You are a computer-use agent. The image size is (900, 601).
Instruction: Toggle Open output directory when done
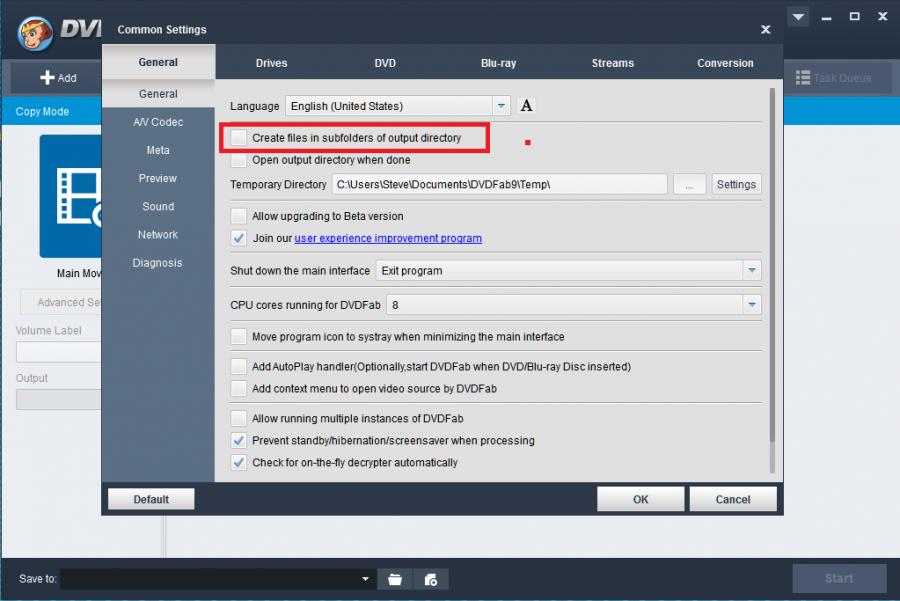238,160
